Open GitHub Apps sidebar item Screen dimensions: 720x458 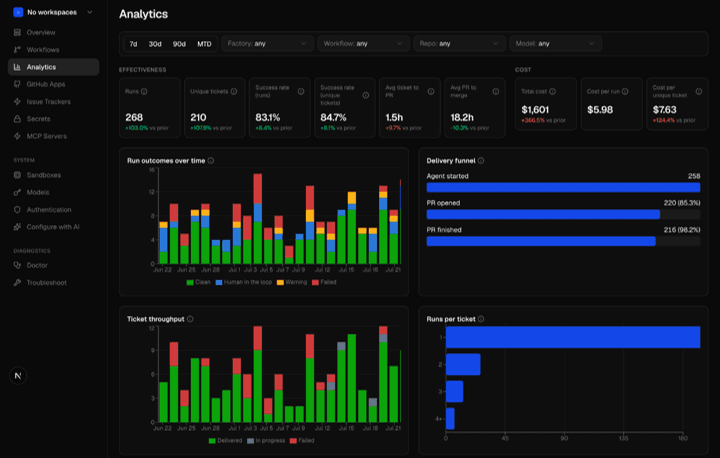pyautogui.click(x=53, y=84)
